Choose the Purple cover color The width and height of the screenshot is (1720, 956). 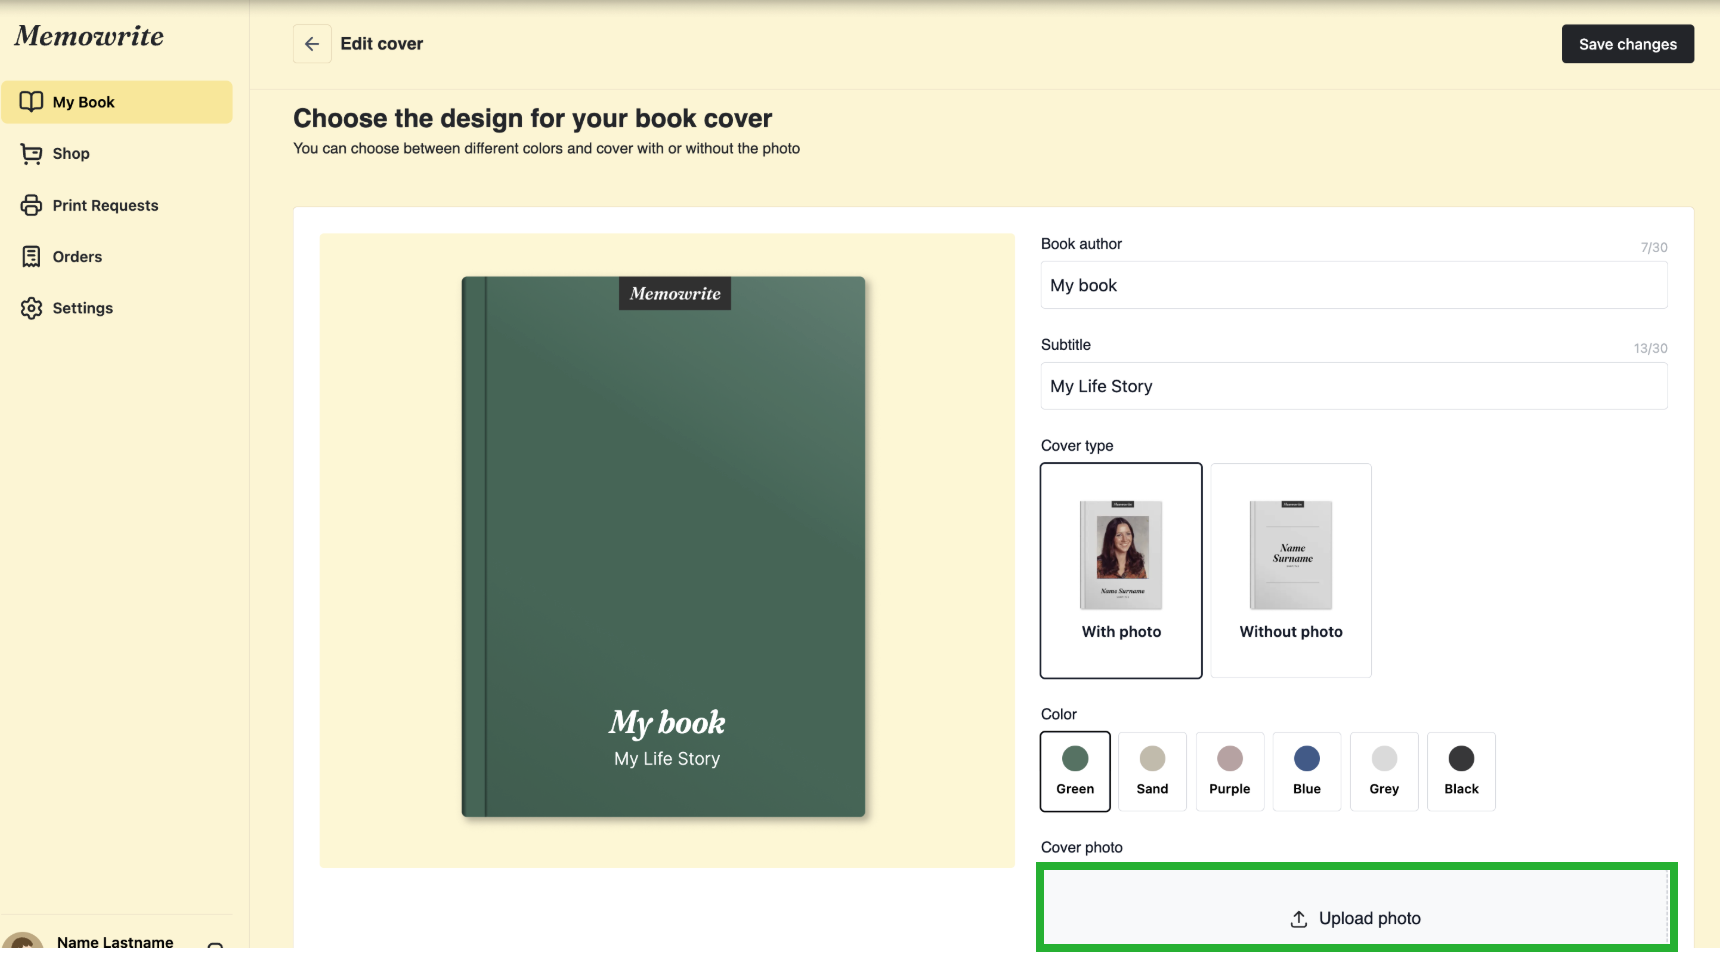1229,771
